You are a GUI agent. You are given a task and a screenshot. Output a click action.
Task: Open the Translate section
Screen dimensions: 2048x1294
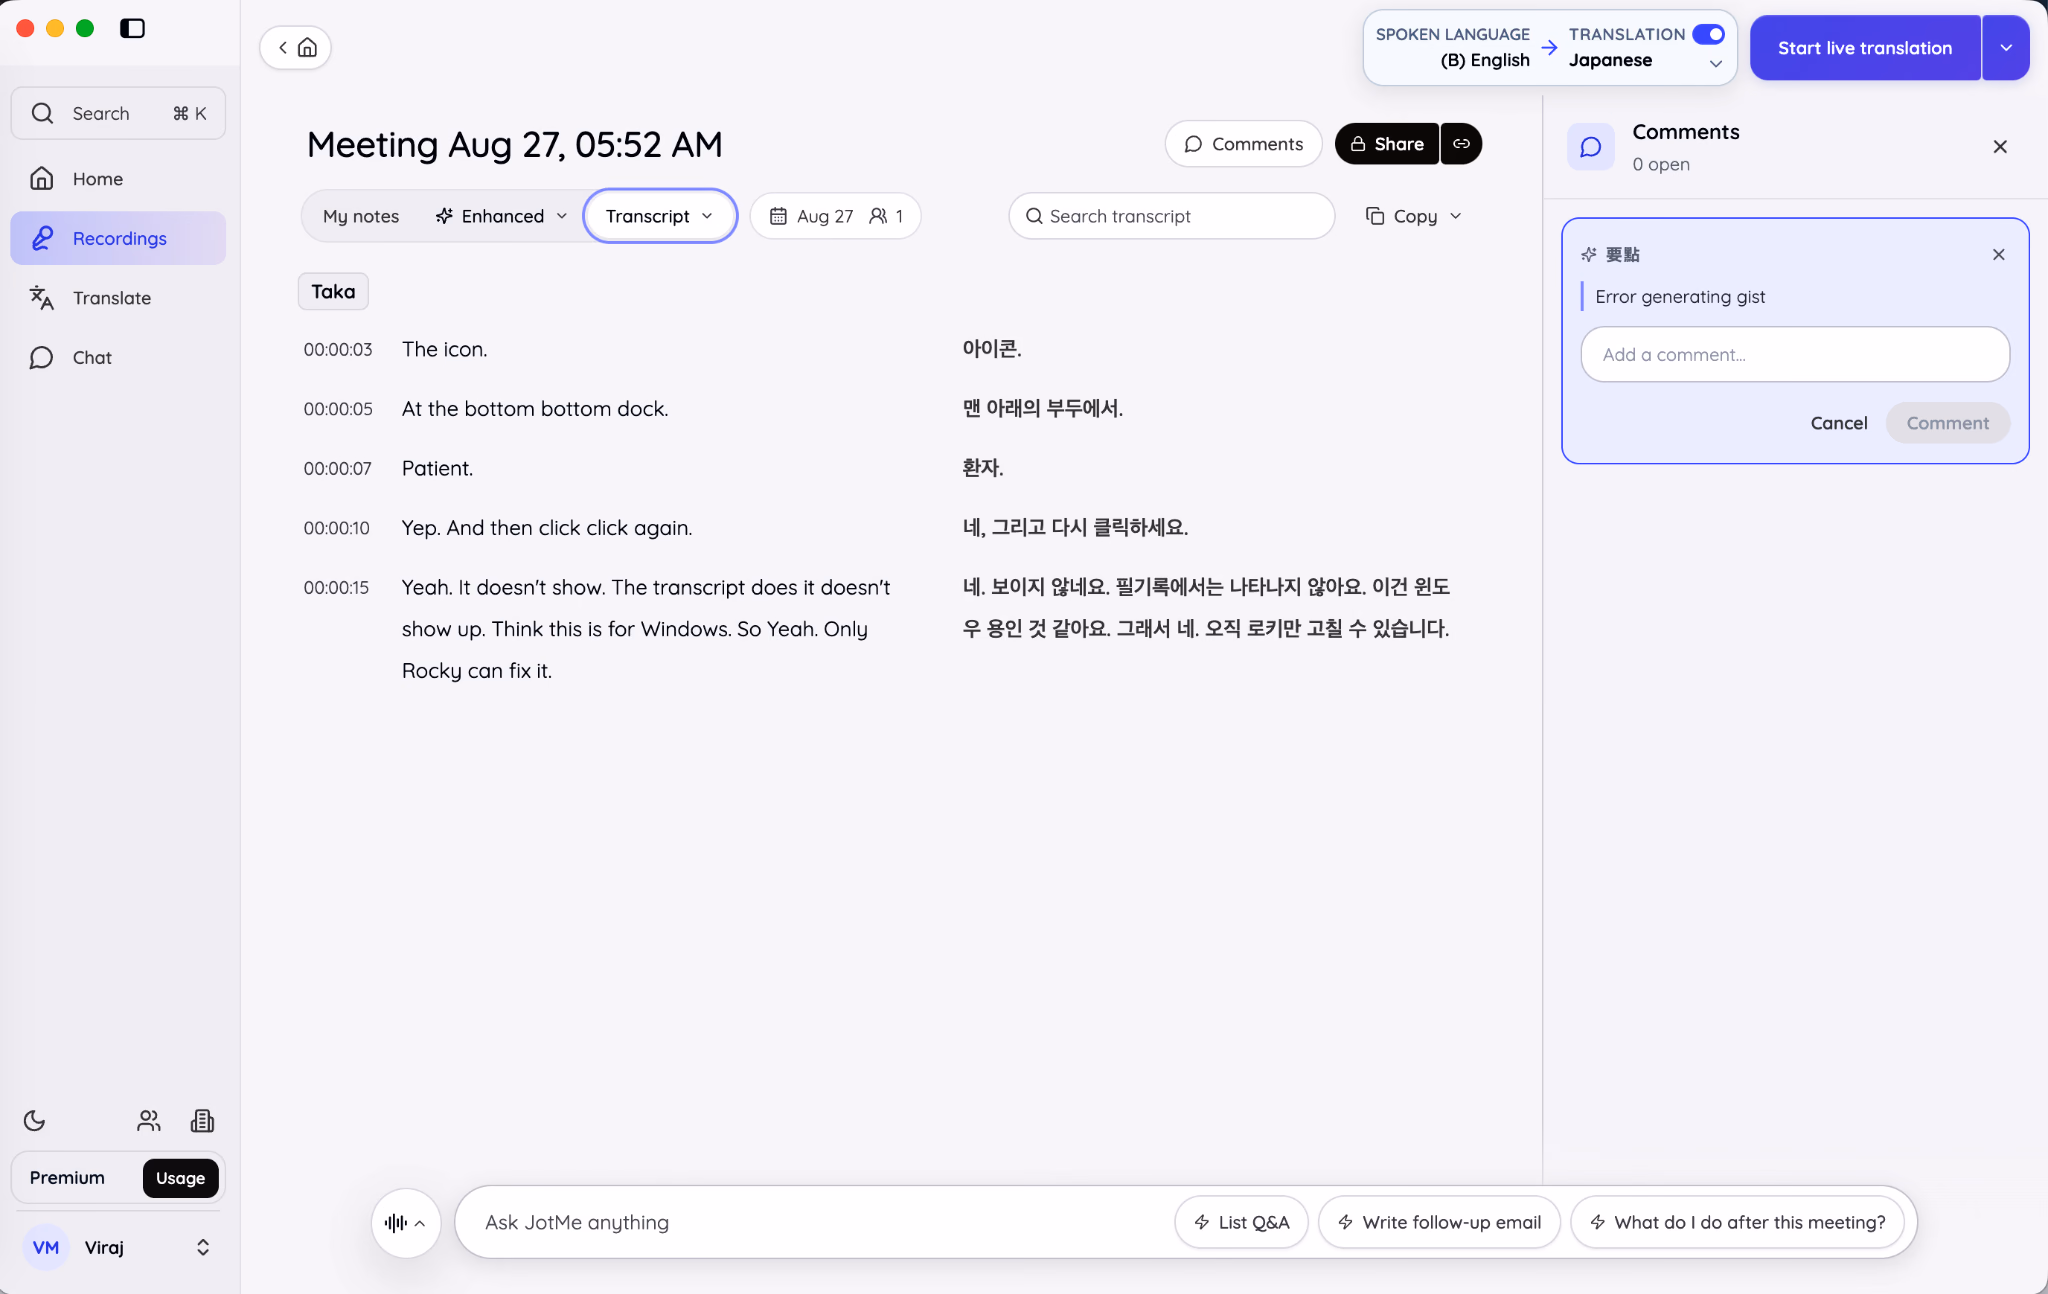118,297
